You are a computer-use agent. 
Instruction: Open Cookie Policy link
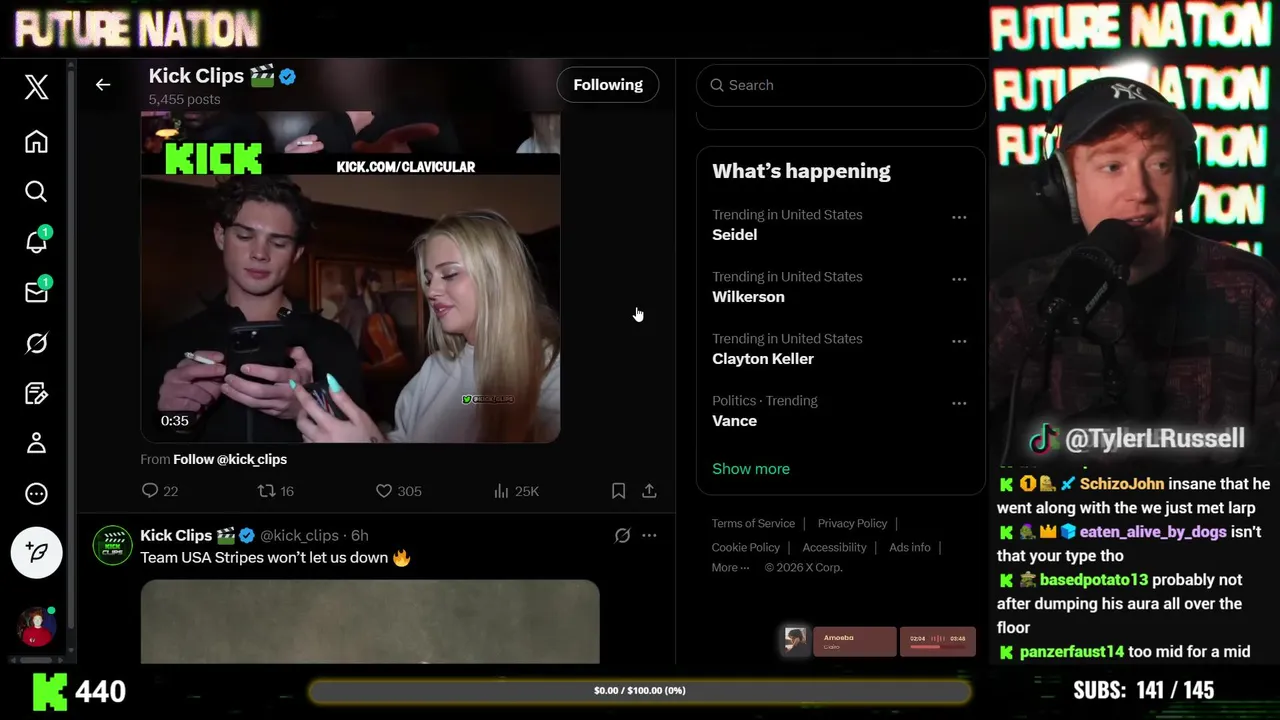(746, 547)
